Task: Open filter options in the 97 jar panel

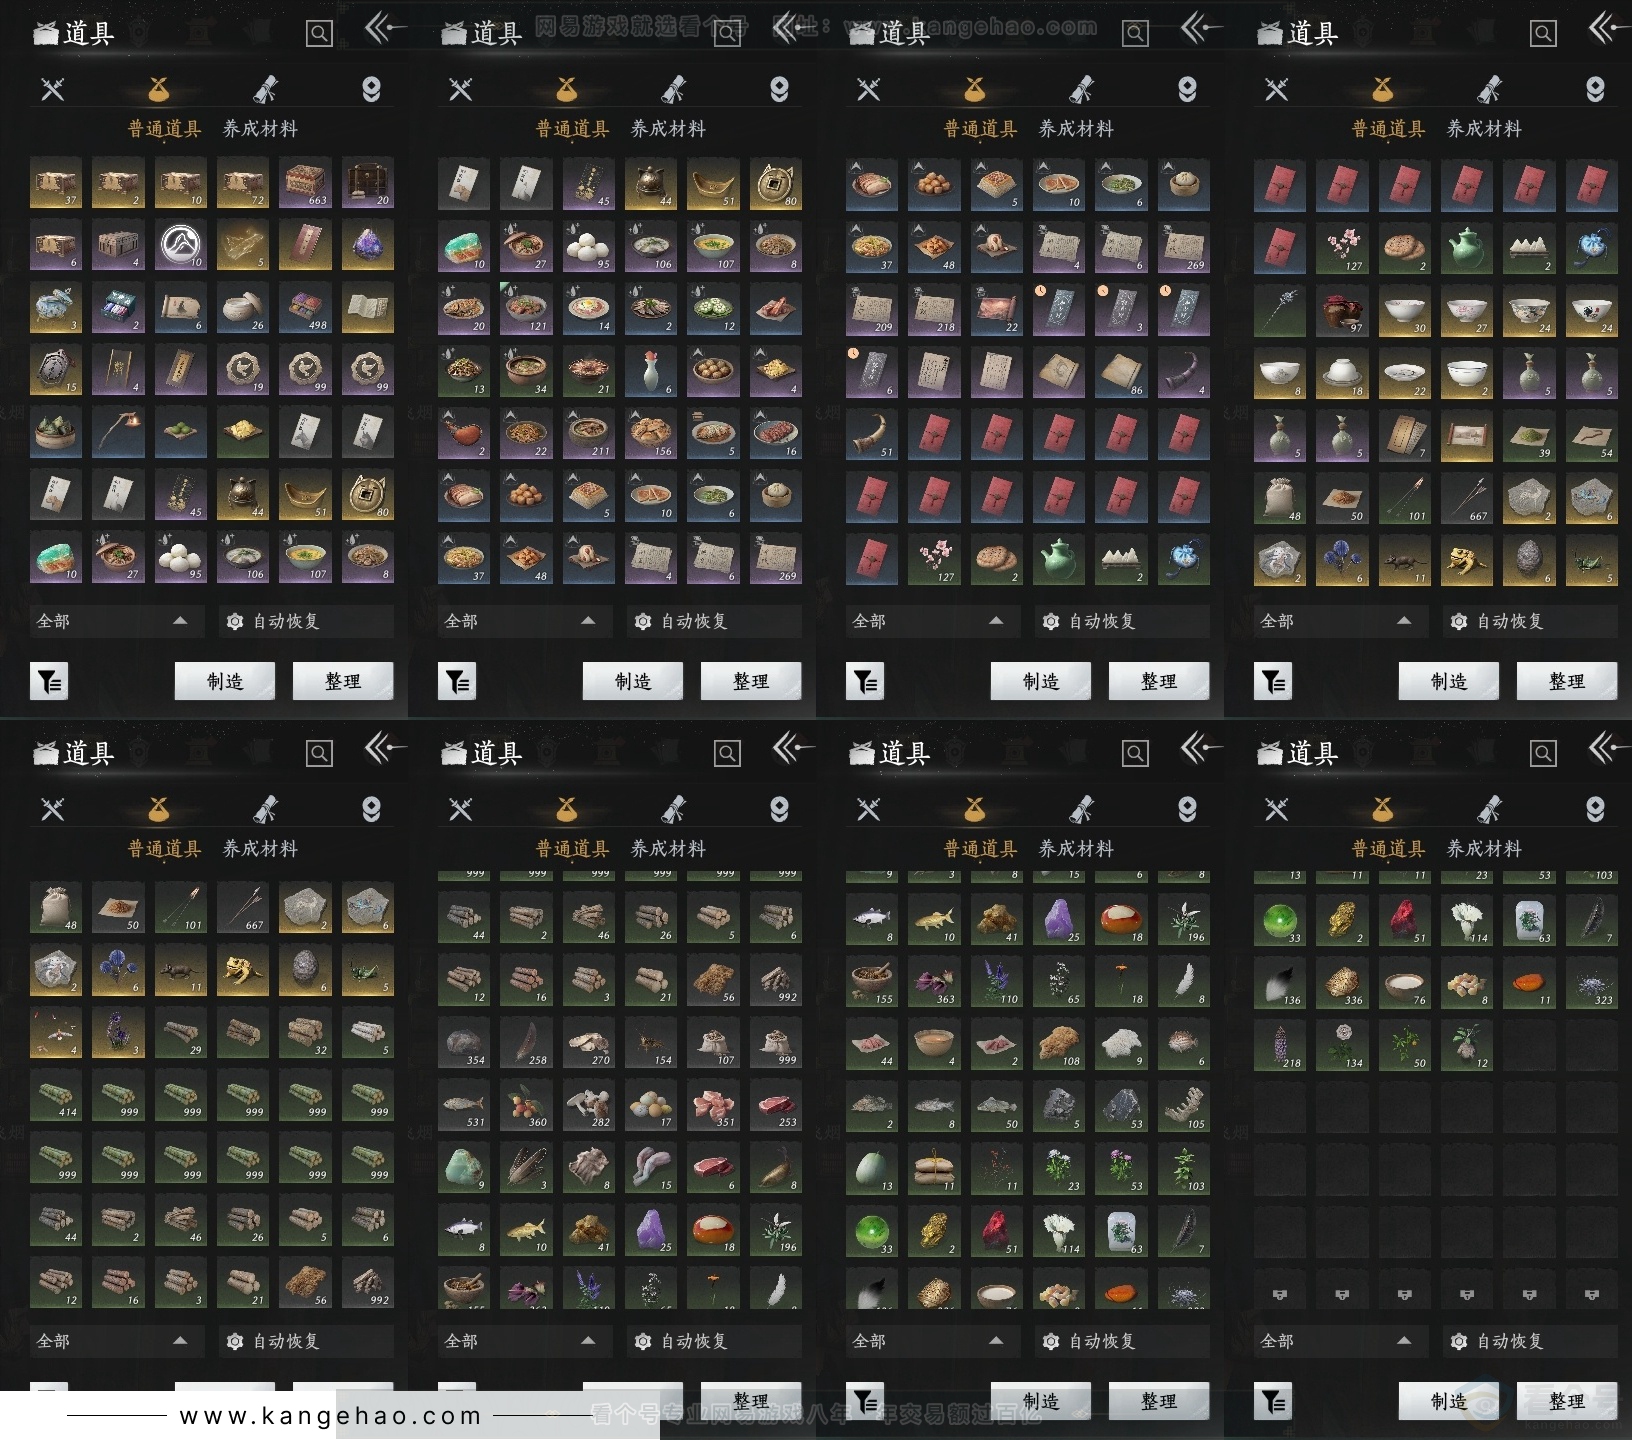Action: coord(1273,682)
